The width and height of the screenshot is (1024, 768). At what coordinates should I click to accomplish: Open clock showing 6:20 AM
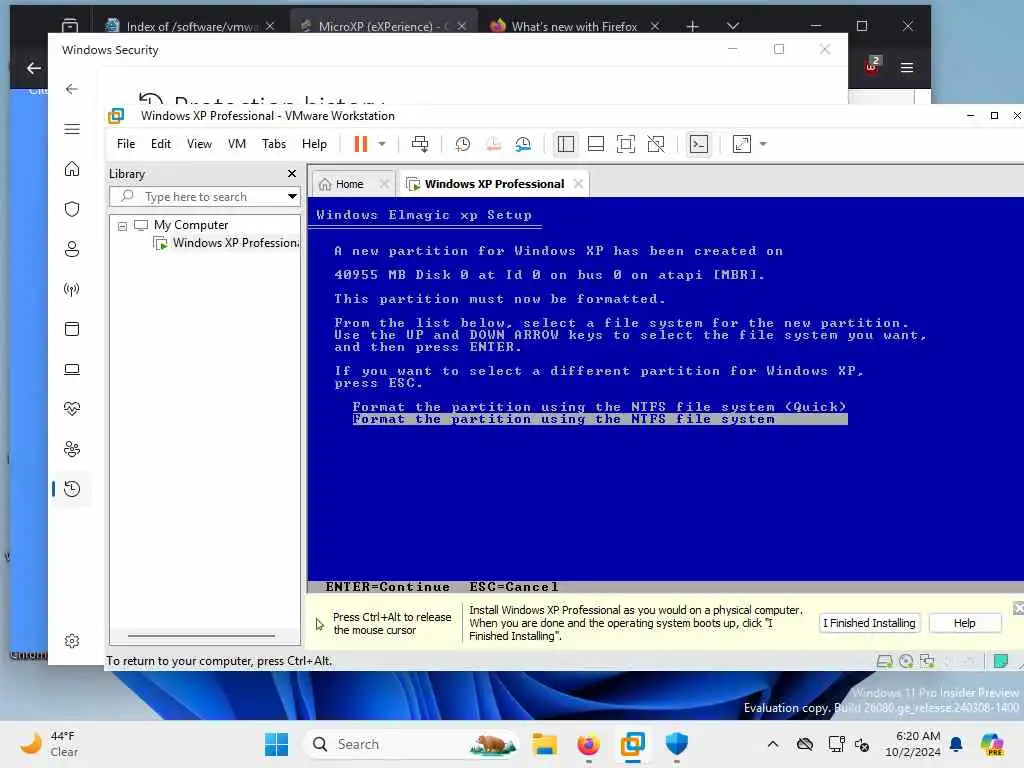tap(913, 744)
